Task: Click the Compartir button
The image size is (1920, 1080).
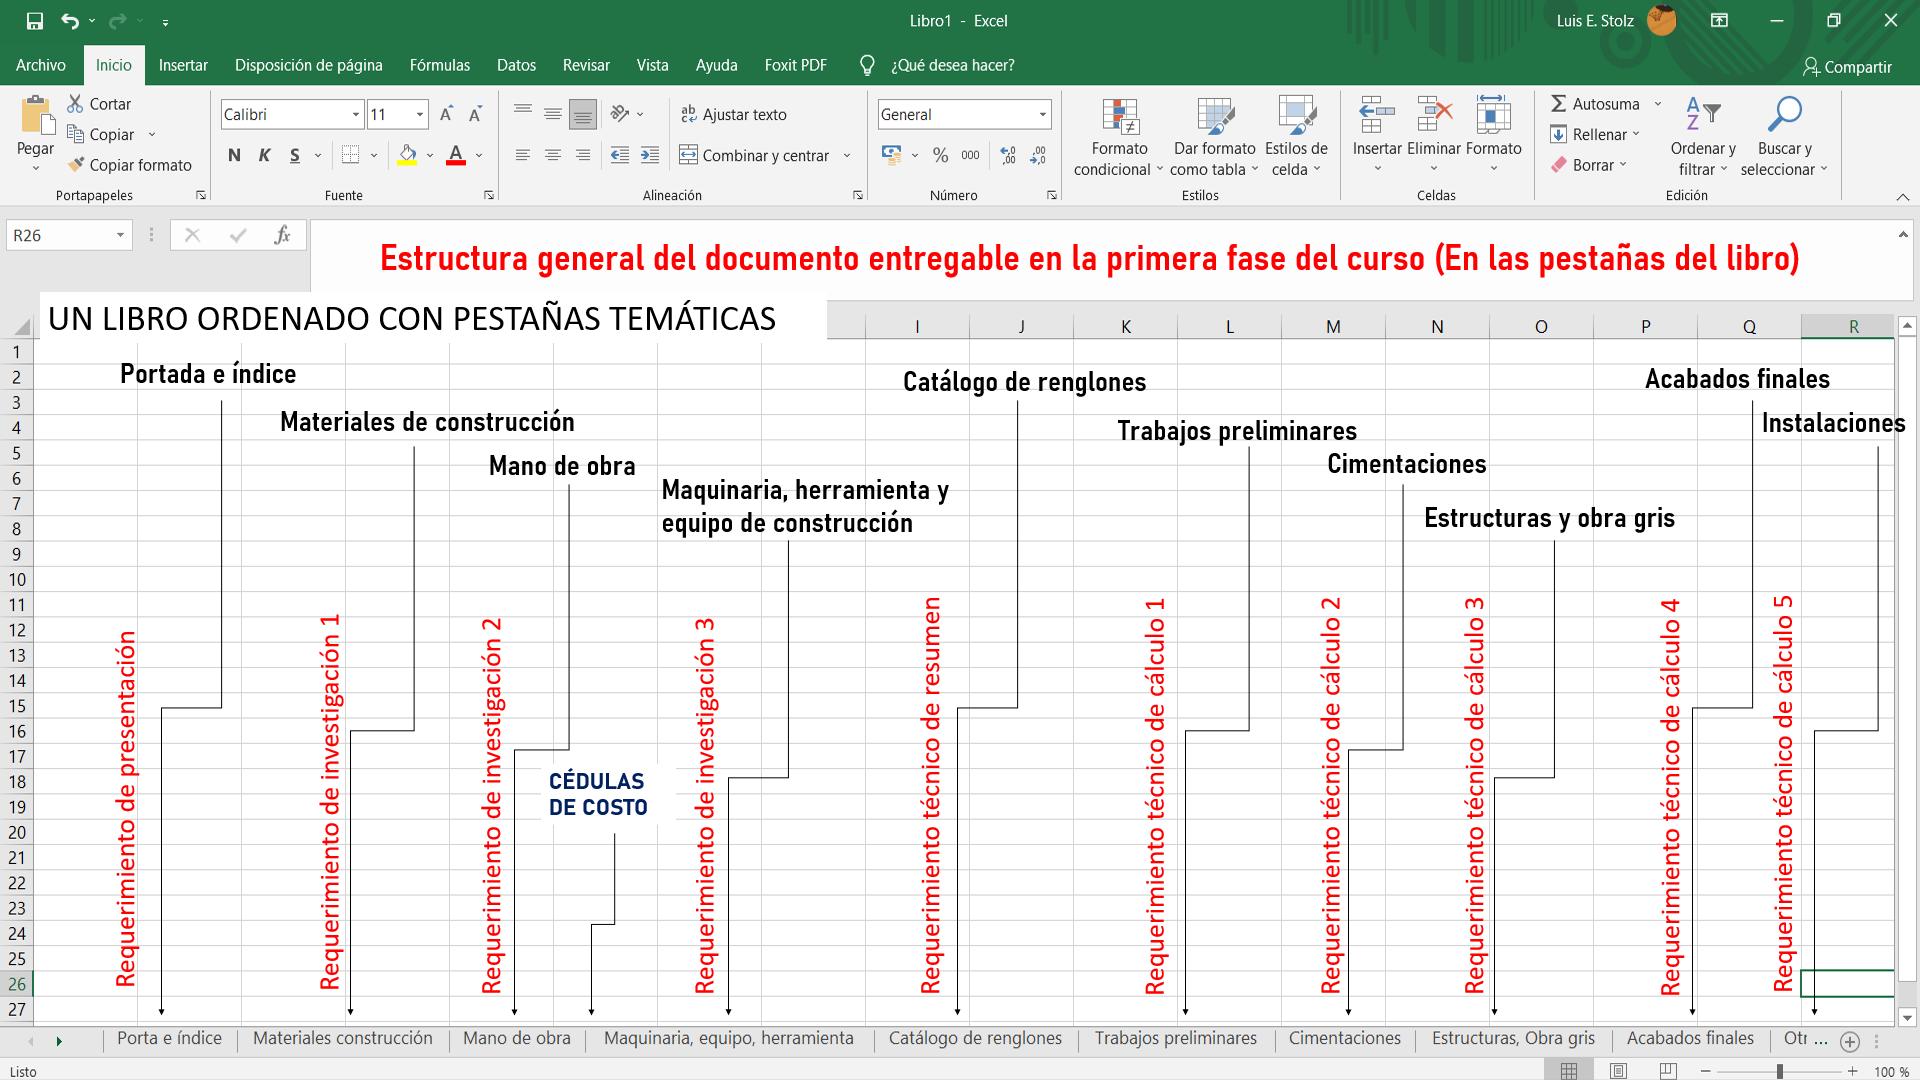Action: tap(1847, 66)
